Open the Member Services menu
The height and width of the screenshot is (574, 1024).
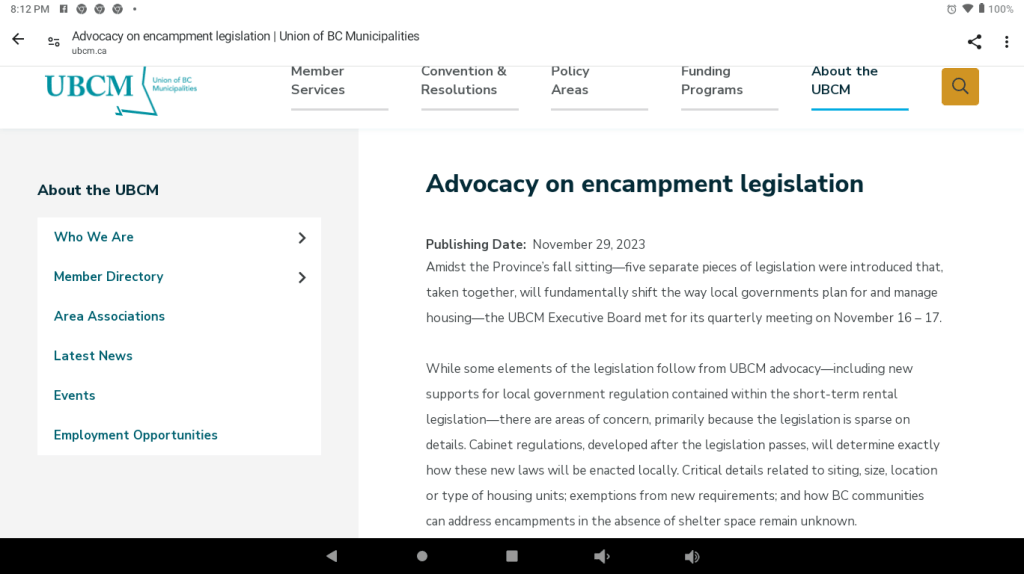[x=318, y=81]
